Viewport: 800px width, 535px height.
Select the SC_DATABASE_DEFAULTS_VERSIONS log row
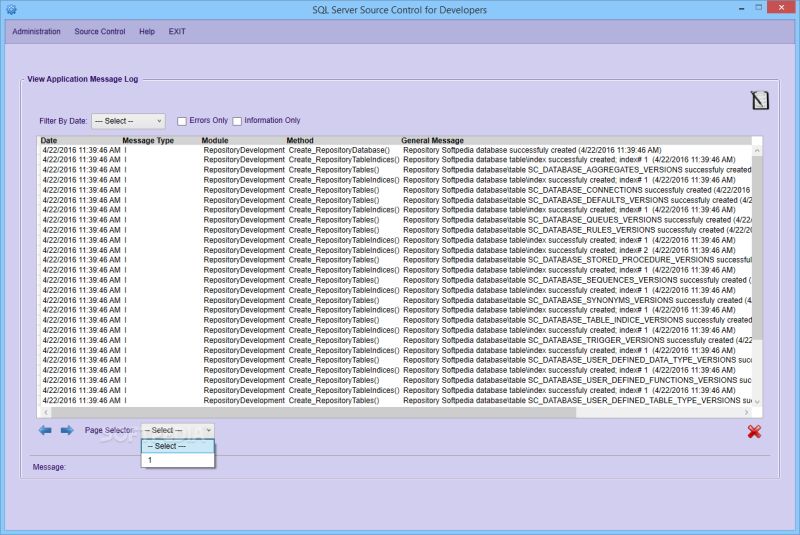pos(396,200)
